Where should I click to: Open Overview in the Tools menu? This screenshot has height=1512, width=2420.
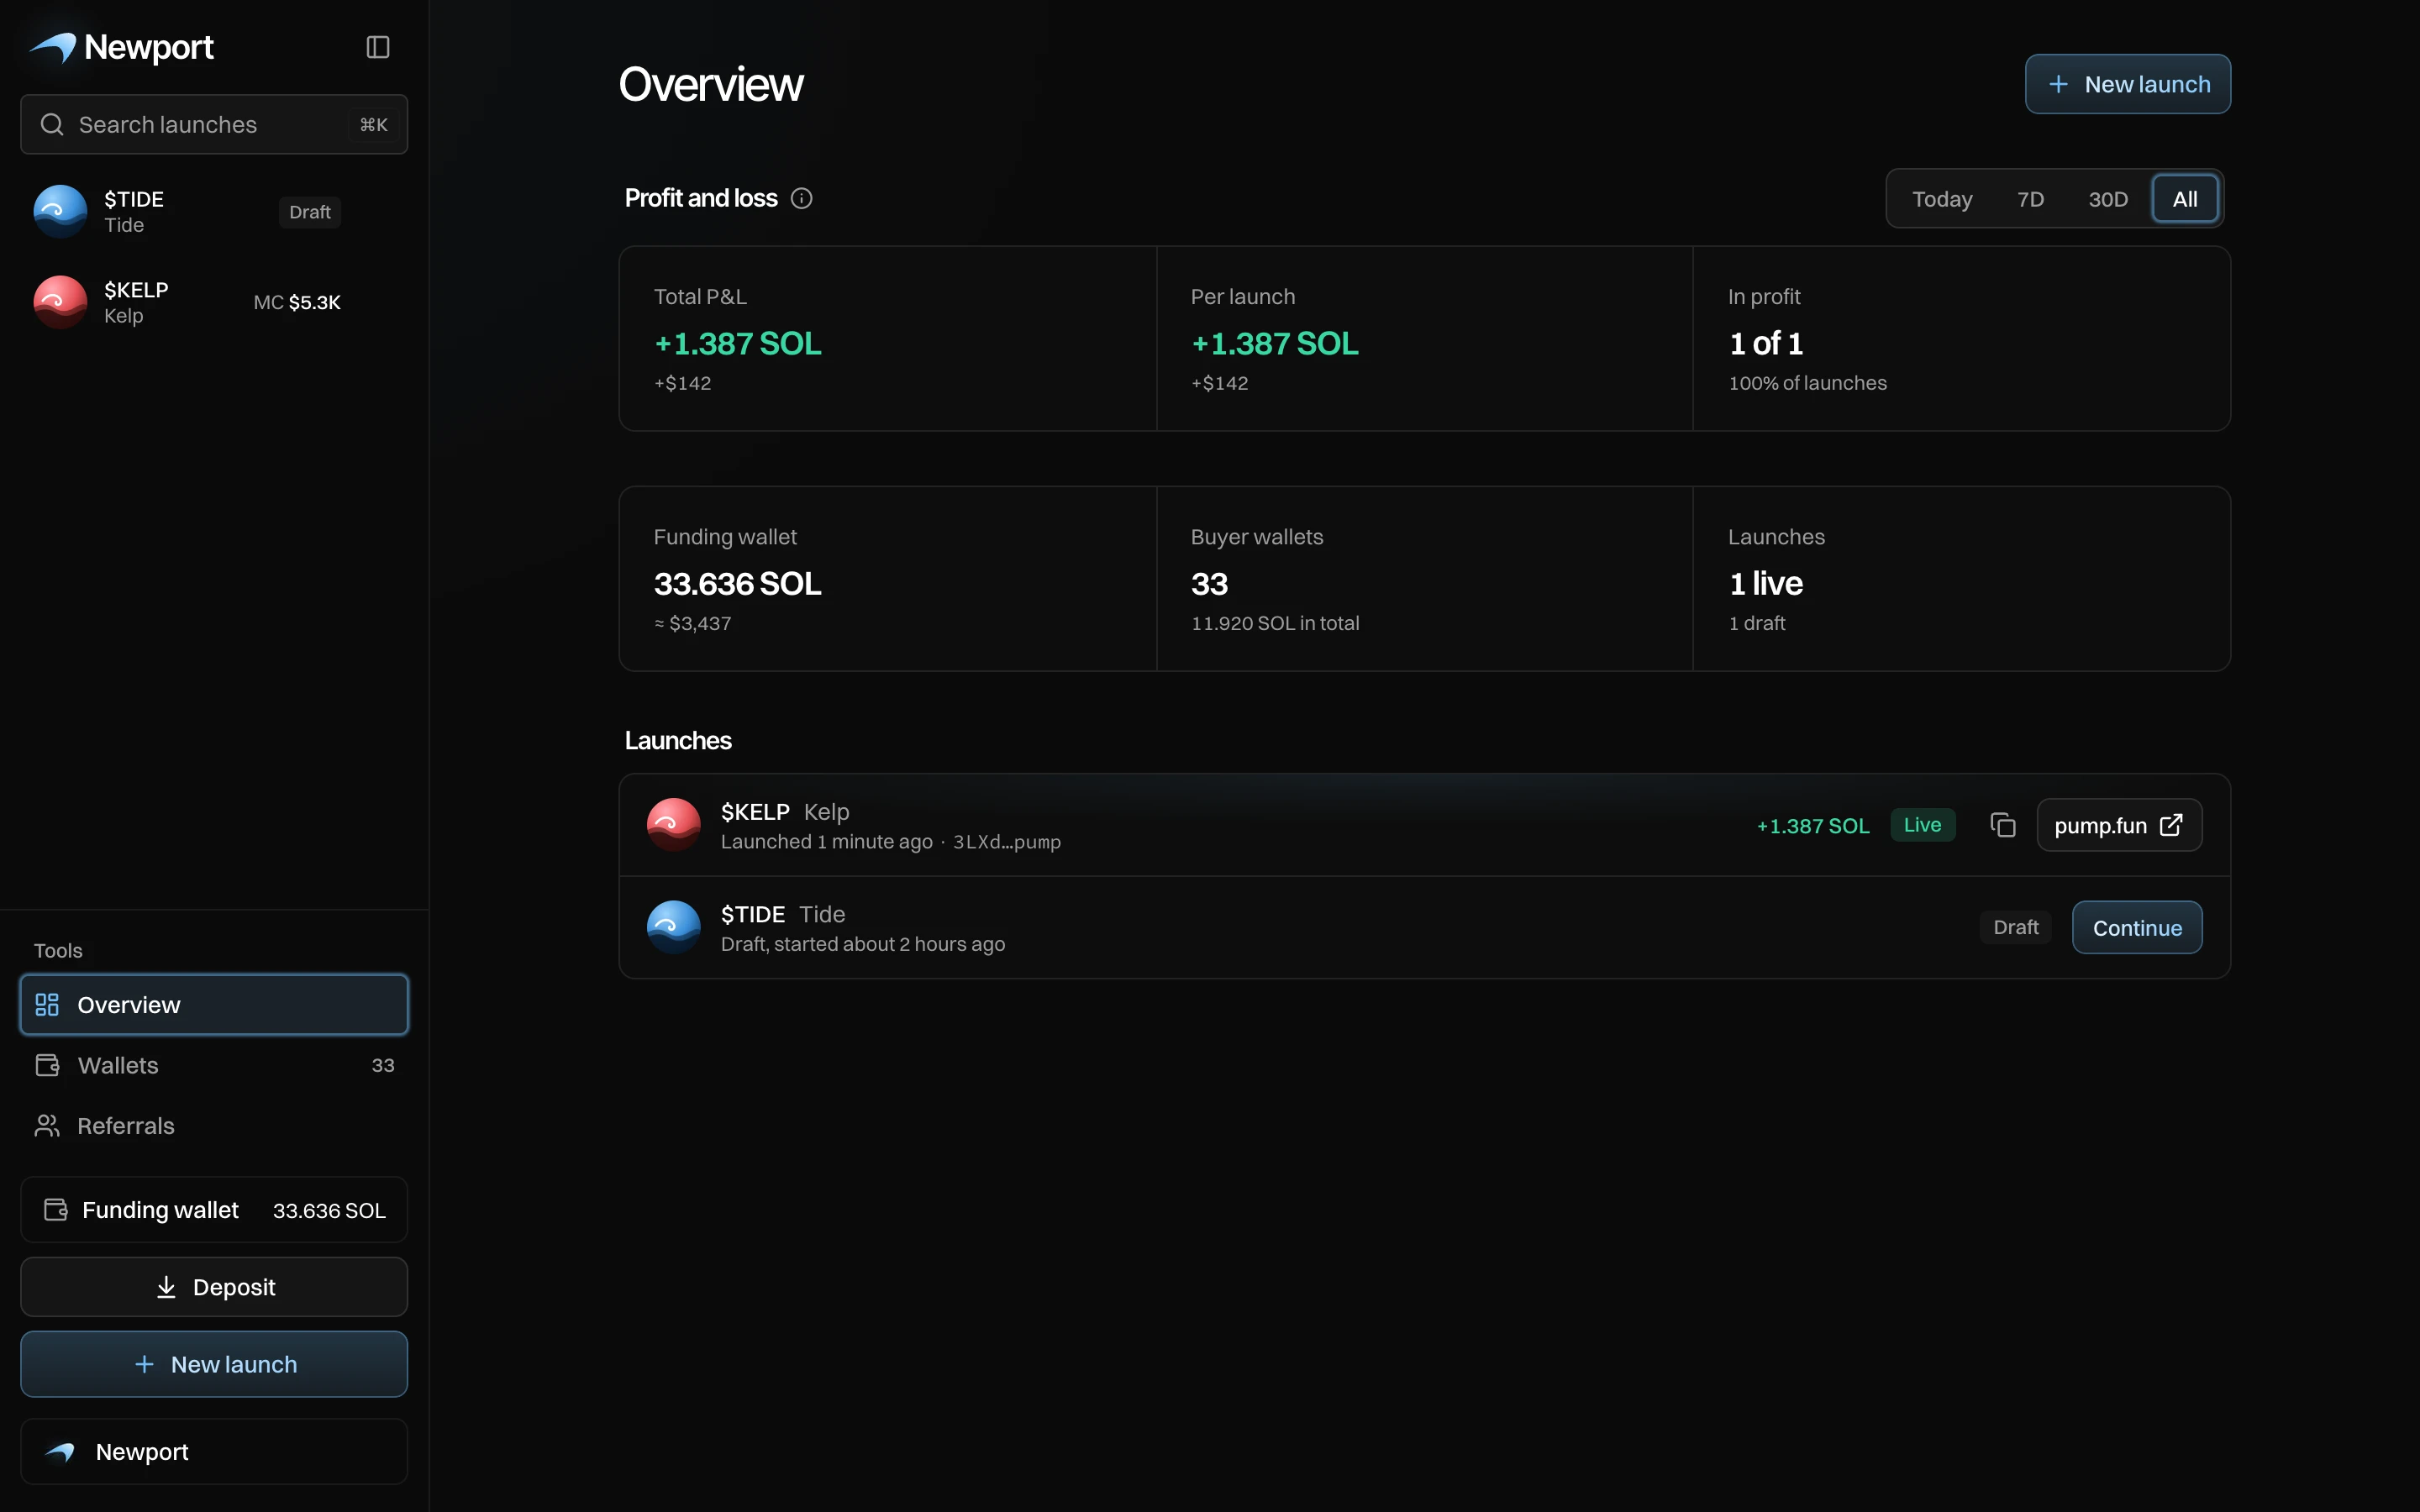(214, 1004)
